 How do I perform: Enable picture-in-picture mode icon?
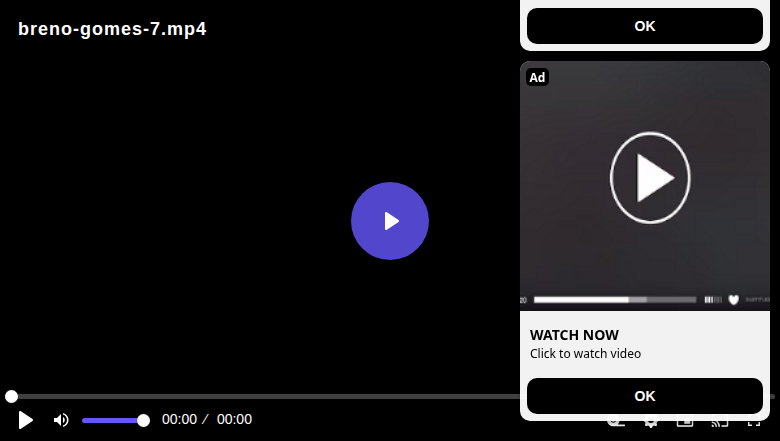[685, 424]
